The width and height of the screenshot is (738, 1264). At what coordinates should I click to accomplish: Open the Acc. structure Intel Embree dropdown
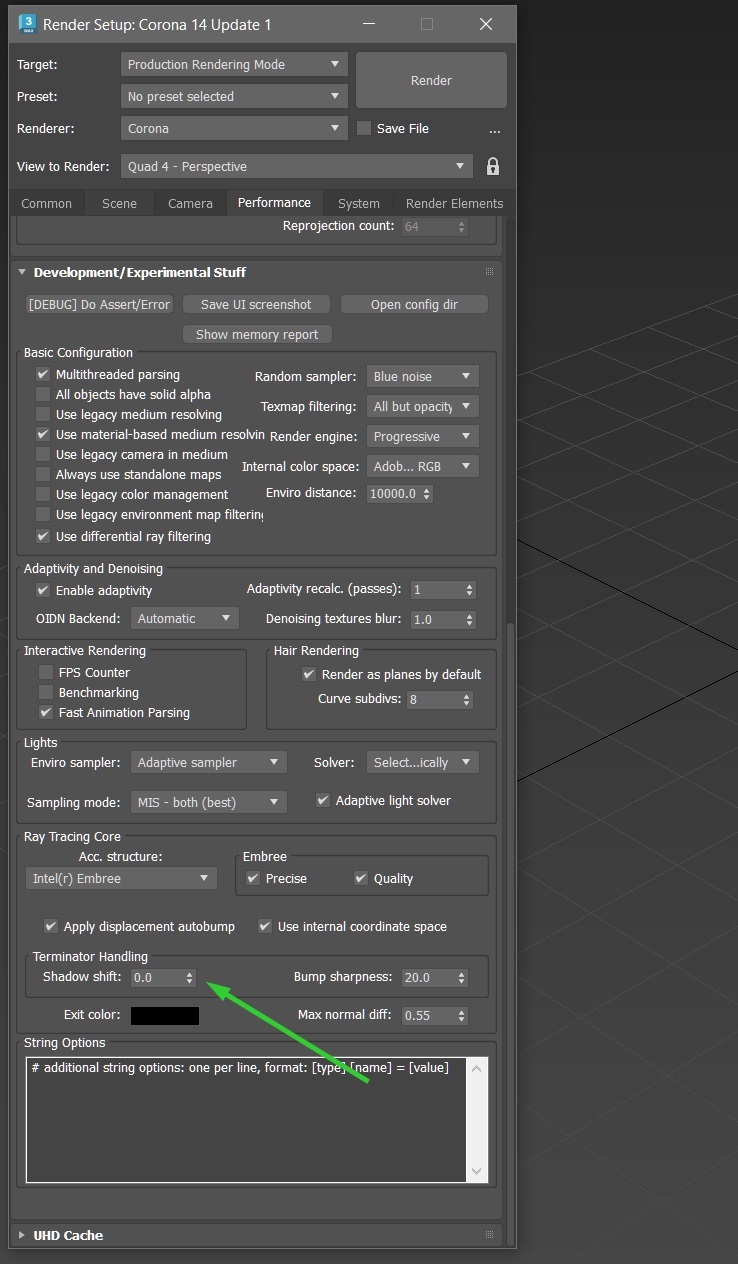click(x=120, y=878)
